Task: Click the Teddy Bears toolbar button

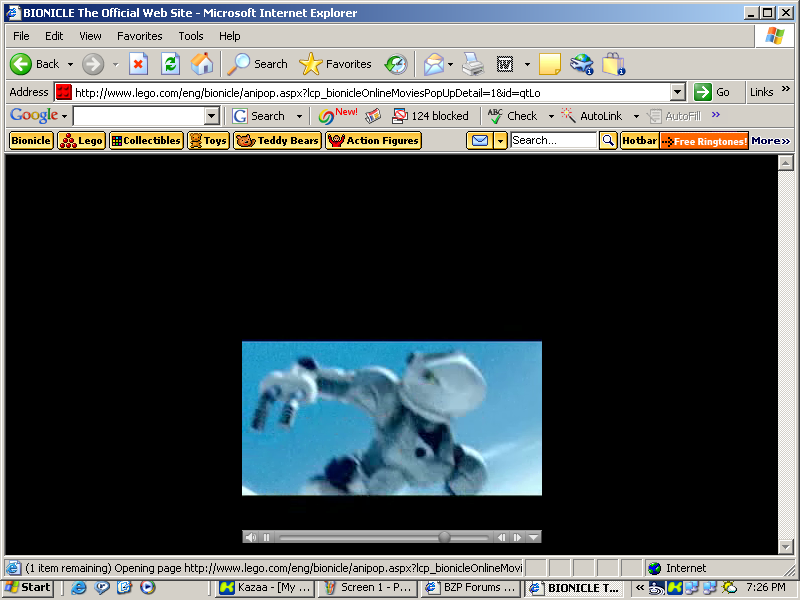Action: [x=277, y=140]
